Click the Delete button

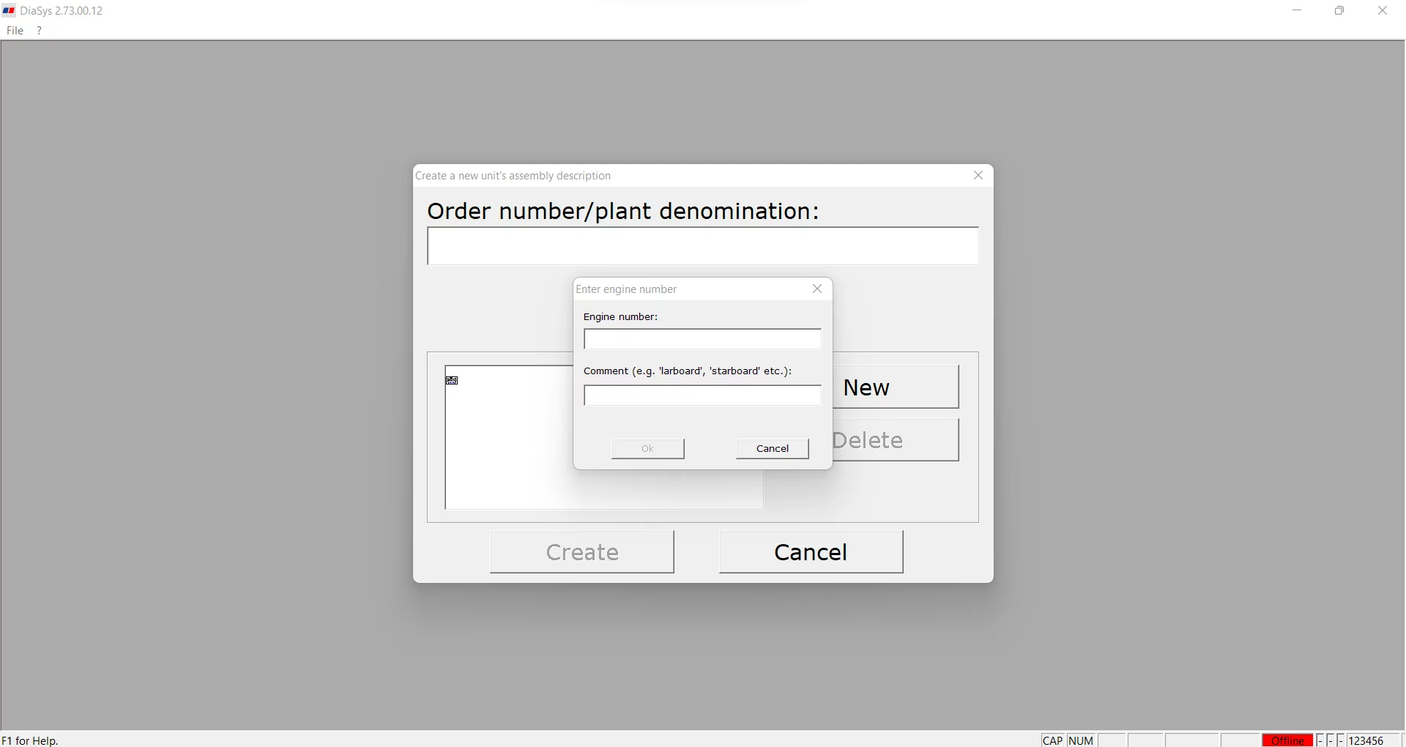coord(896,440)
